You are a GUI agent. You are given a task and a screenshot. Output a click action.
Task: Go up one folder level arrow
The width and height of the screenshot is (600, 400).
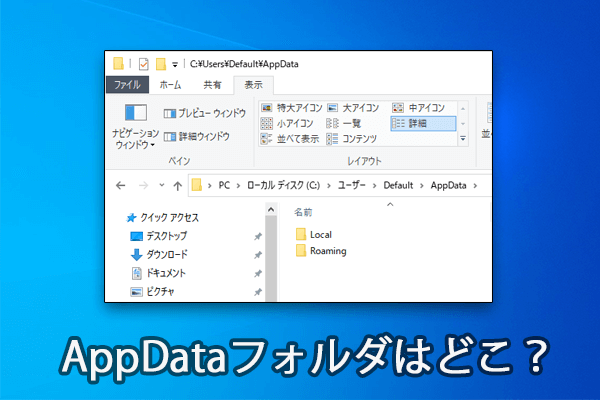point(176,185)
